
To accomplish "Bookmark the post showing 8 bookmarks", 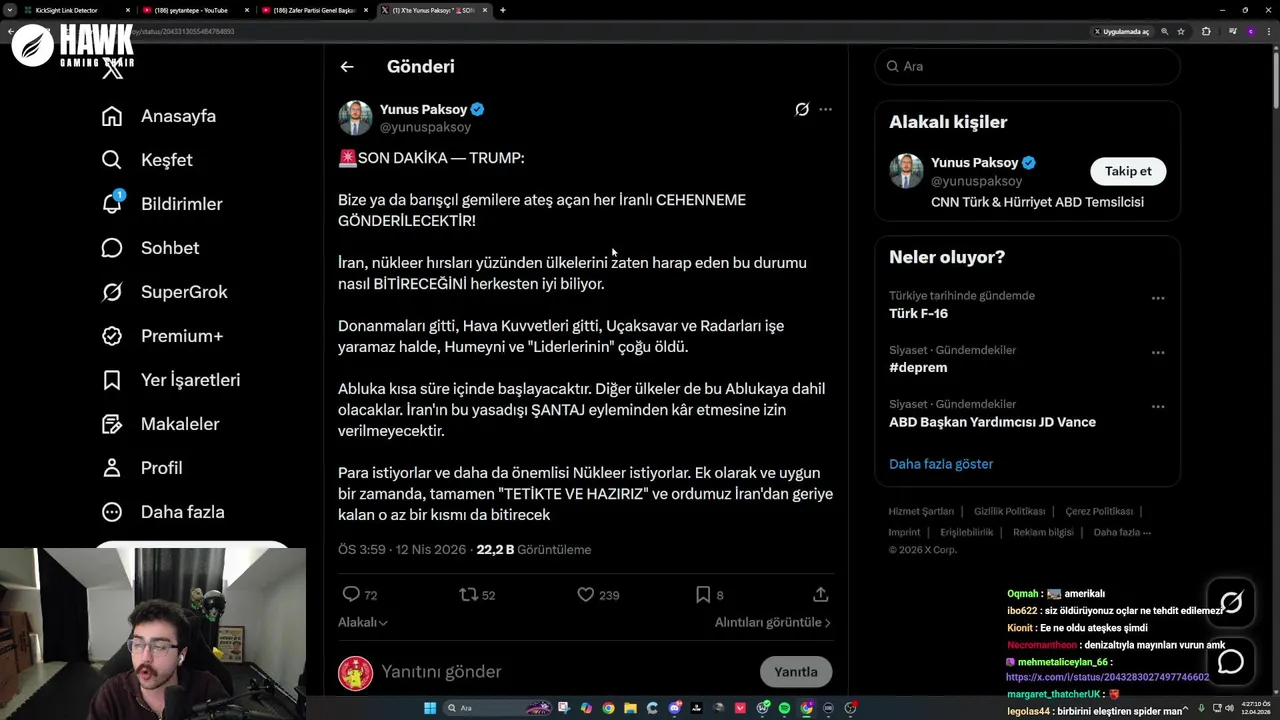I will (703, 594).
